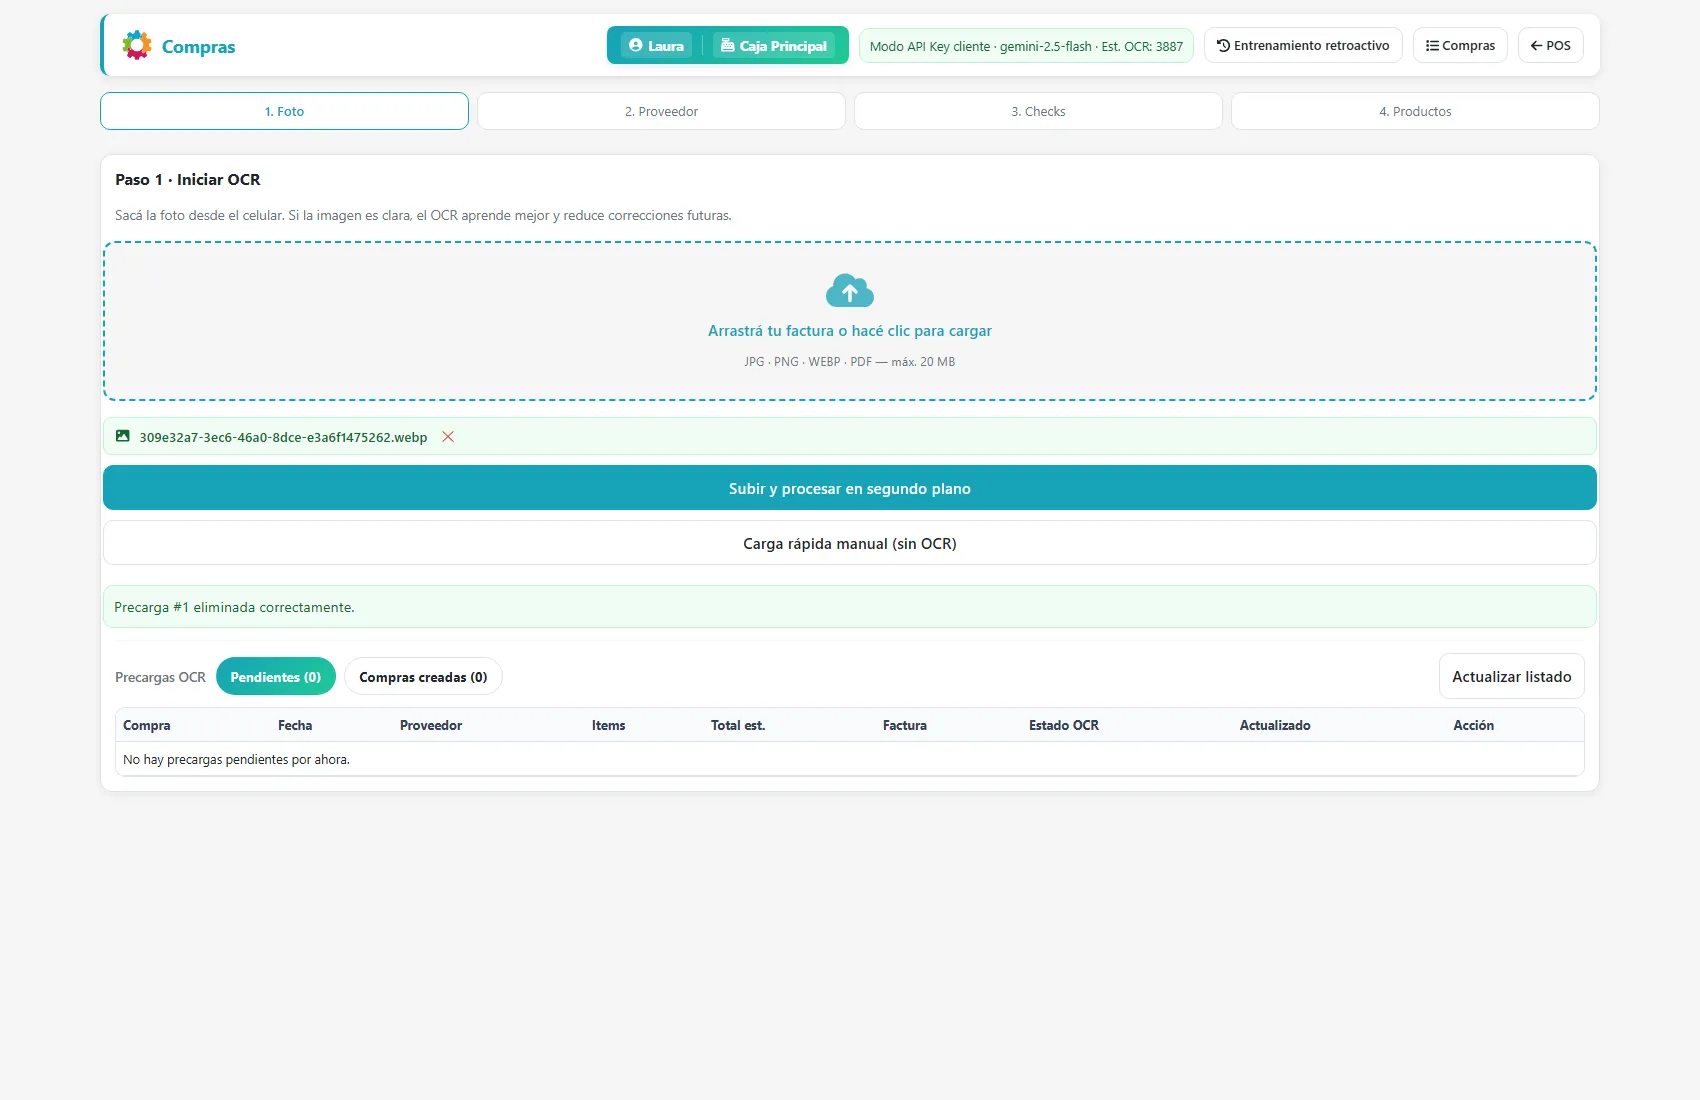Image resolution: width=1700 pixels, height=1100 pixels.
Task: Go back to POS
Action: [1551, 45]
